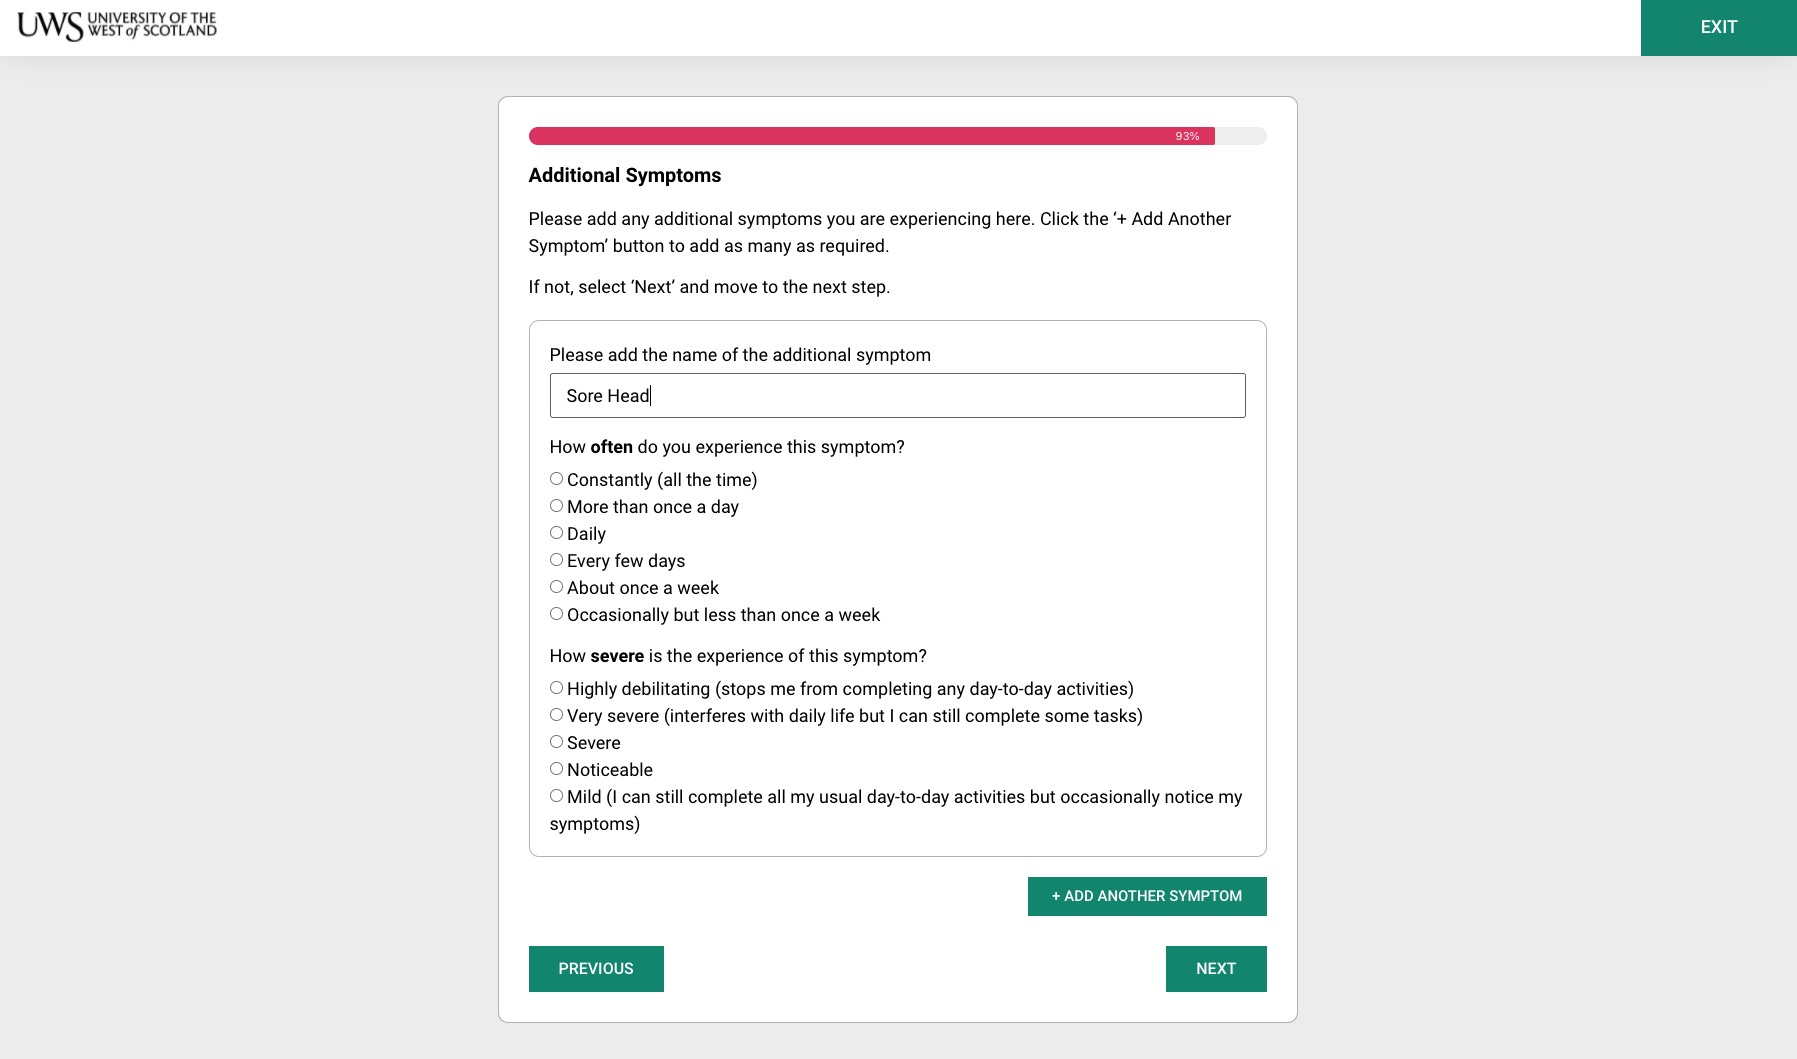Choose the 'Daily' frequency option
The image size is (1797, 1059).
coord(556,533)
